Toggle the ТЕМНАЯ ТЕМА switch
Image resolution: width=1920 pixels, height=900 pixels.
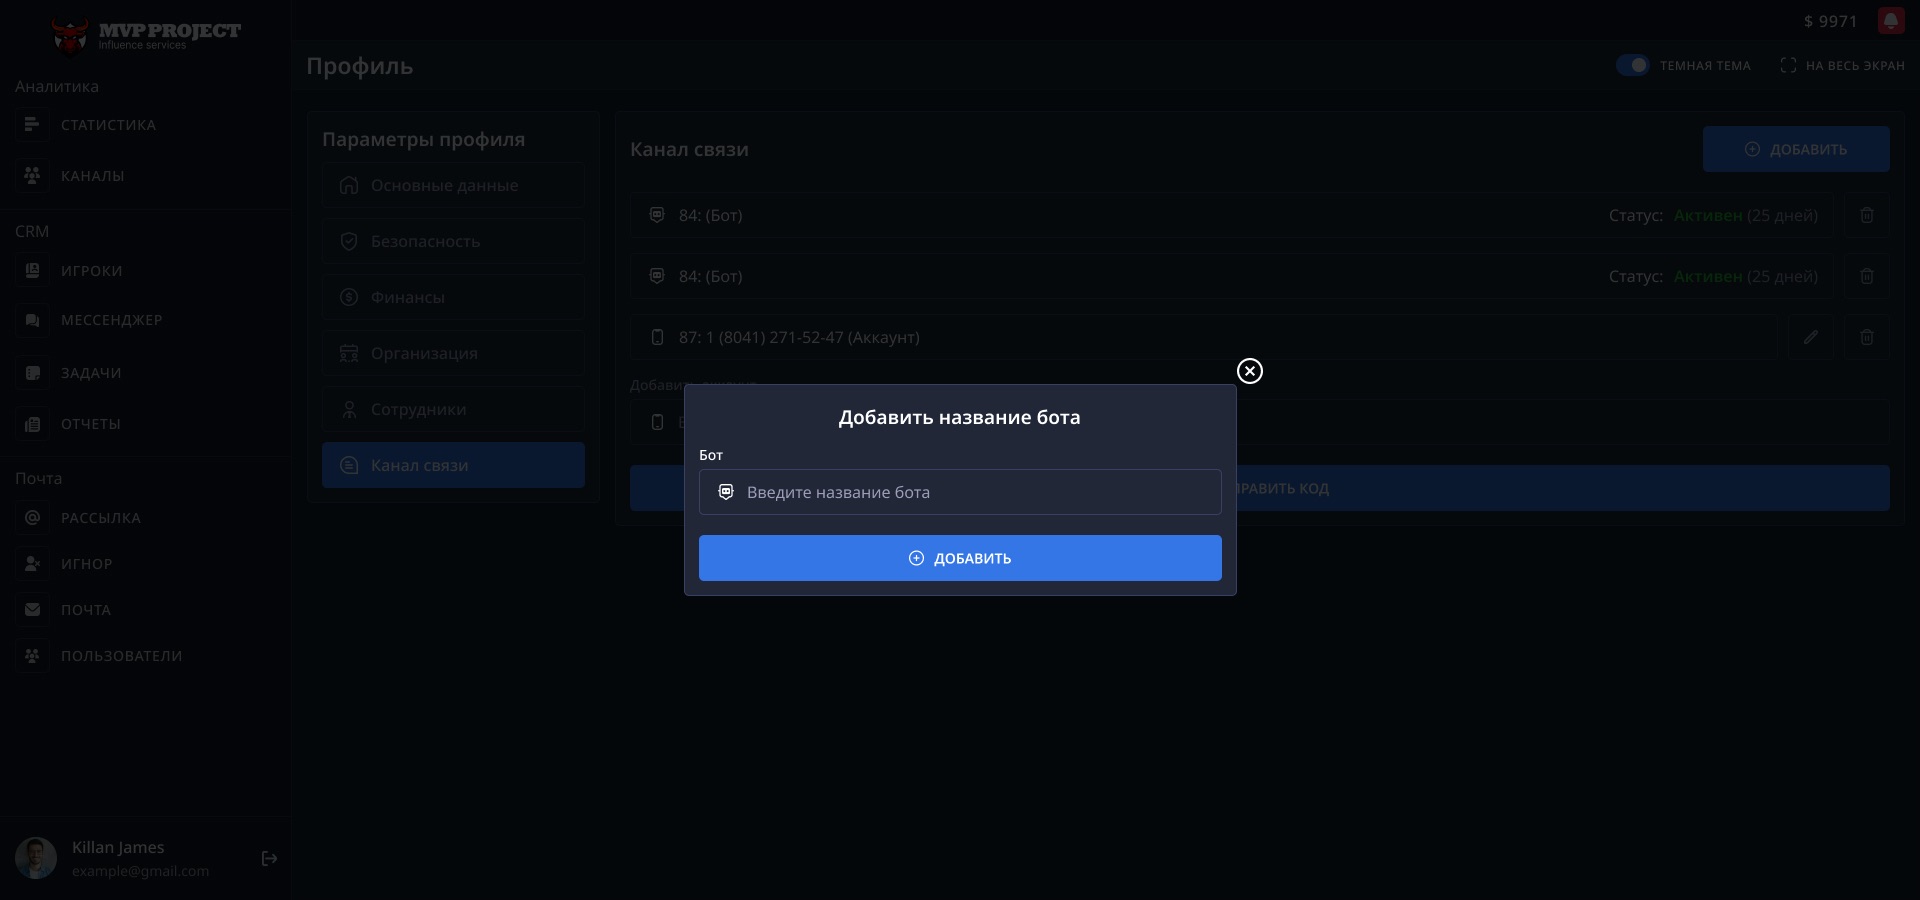tap(1632, 65)
